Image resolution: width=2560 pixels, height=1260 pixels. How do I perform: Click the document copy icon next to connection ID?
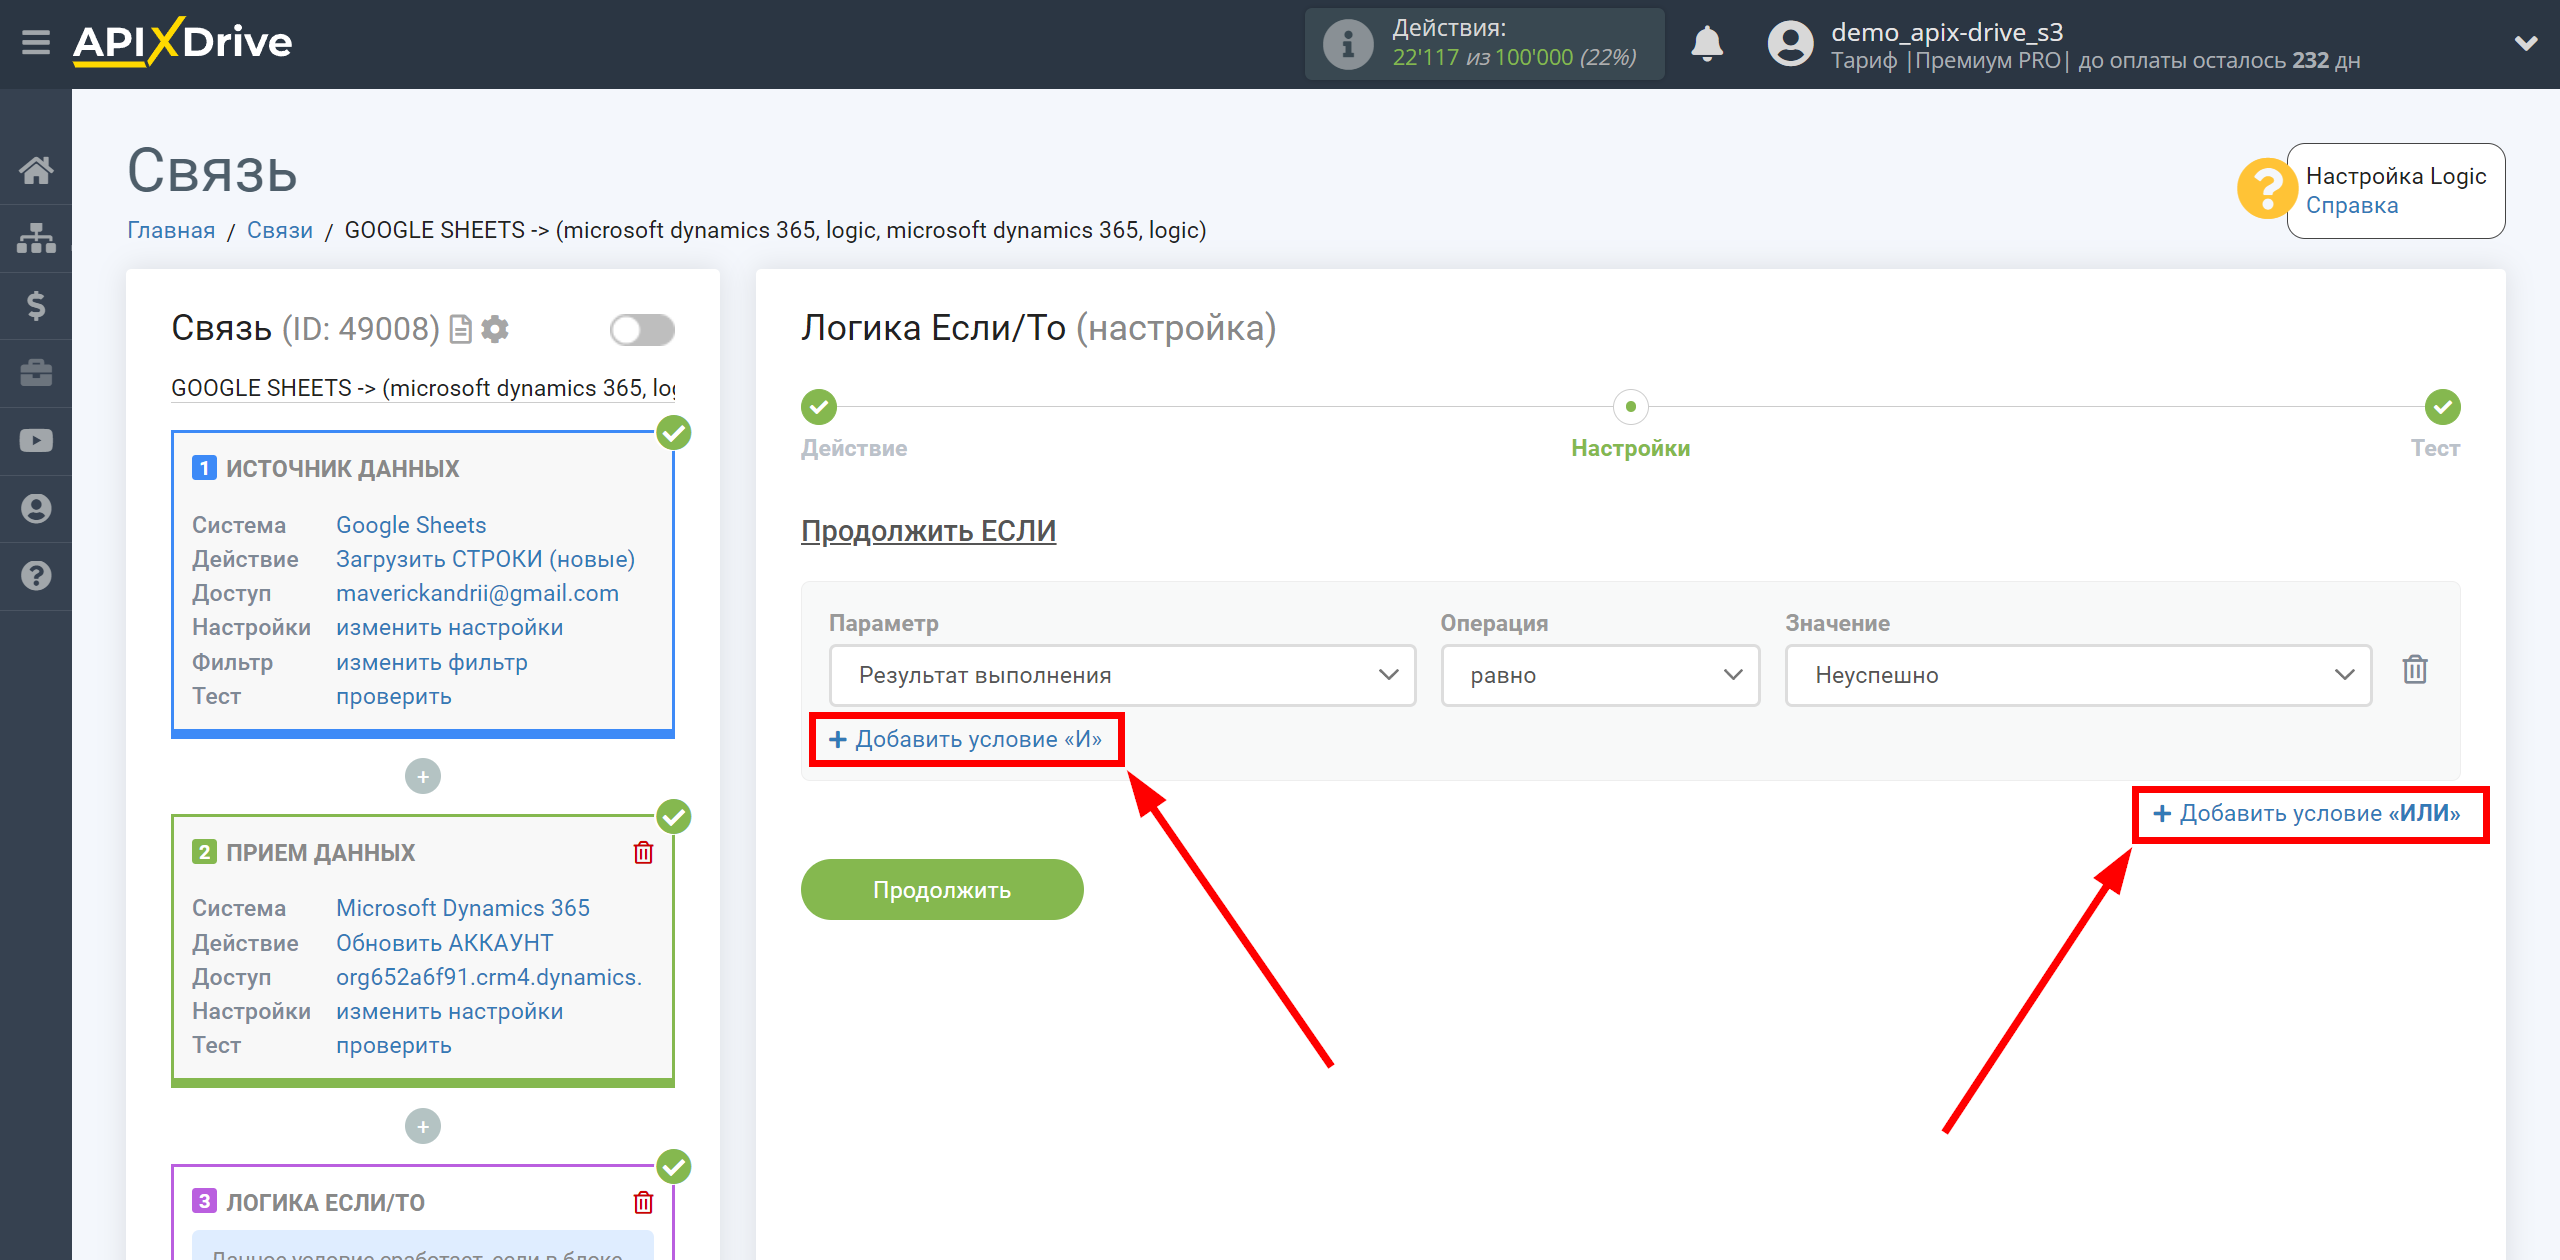click(x=460, y=329)
